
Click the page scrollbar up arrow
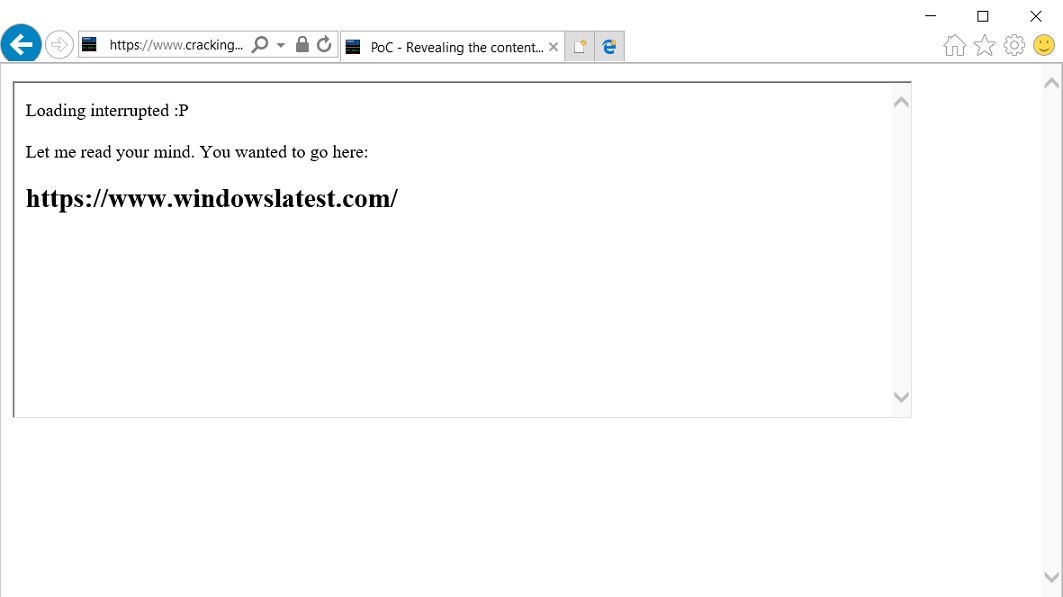(1051, 83)
